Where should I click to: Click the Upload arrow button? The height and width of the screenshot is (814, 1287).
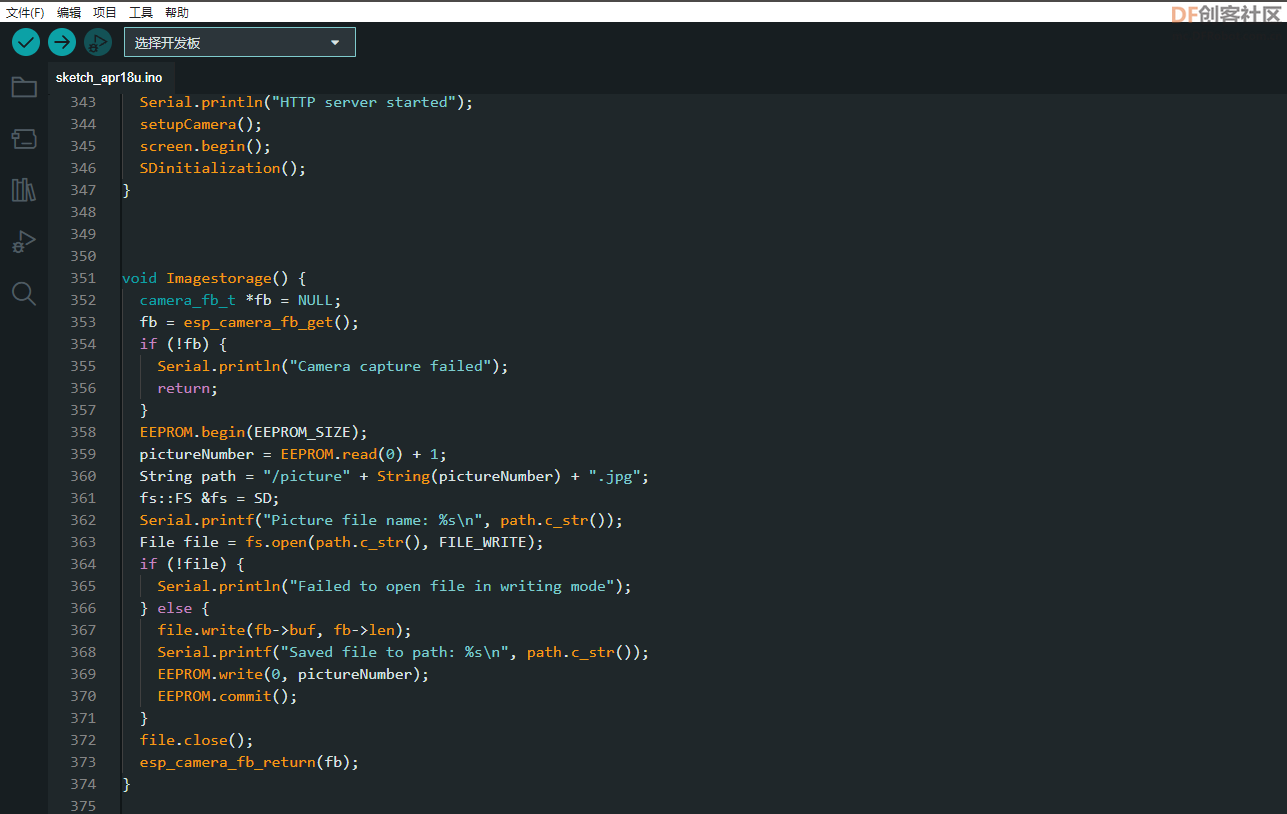tap(62, 42)
